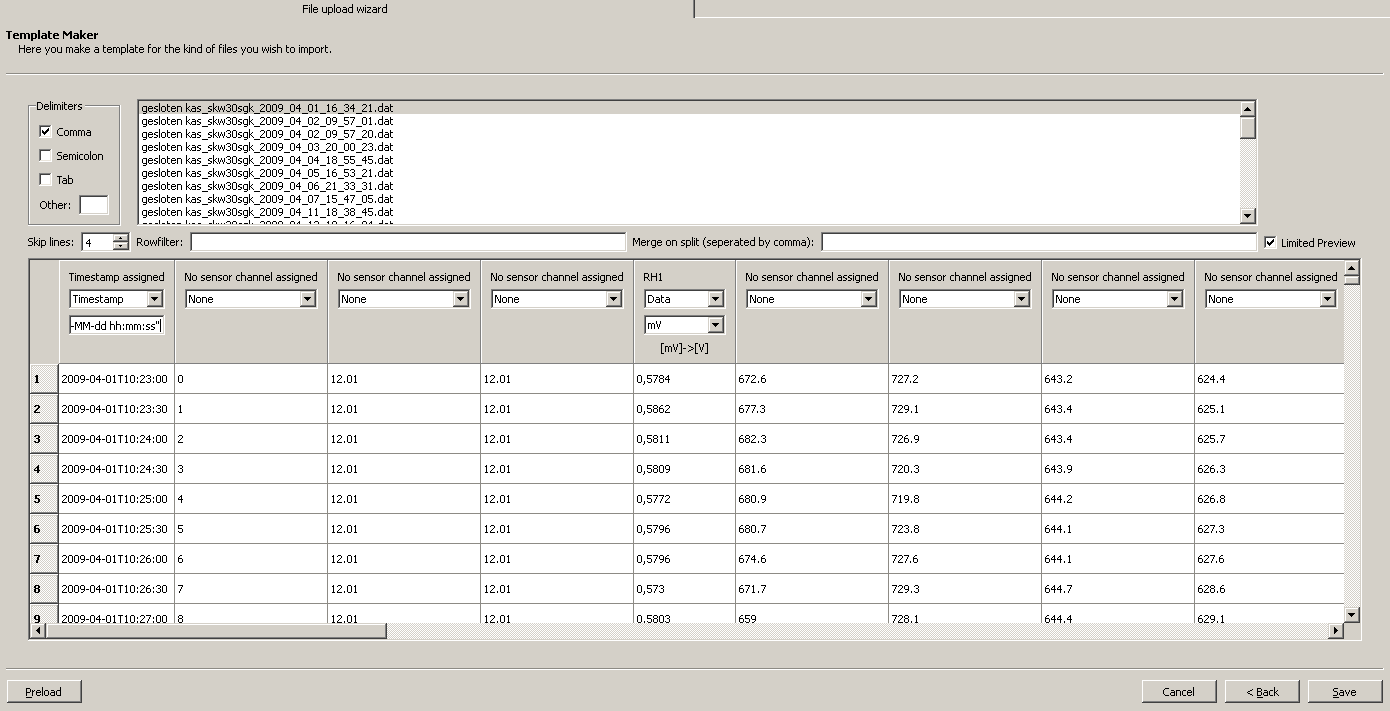Click file list scrollbar down arrow
The height and width of the screenshot is (711, 1390).
click(x=1247, y=215)
